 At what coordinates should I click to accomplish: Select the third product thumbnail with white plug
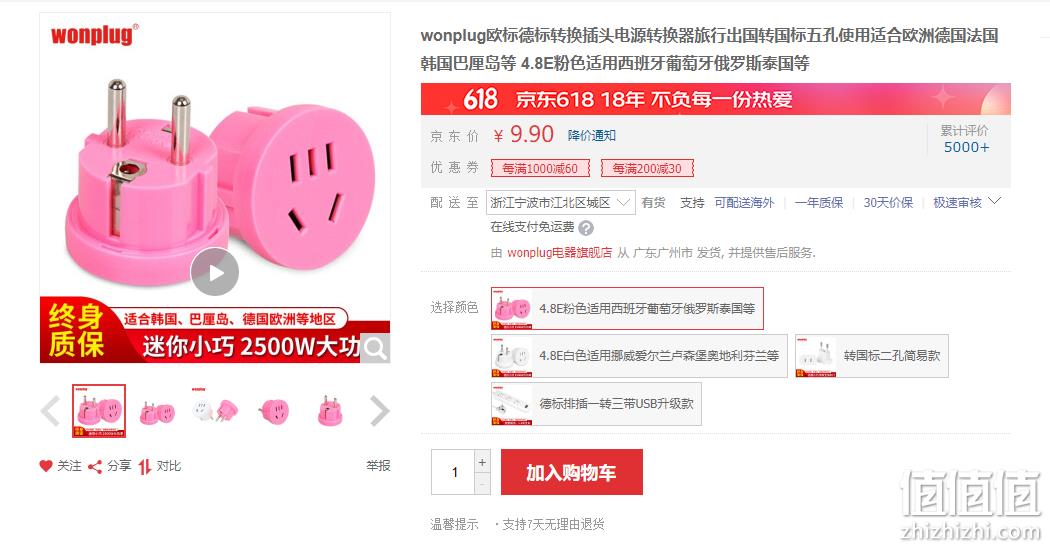tap(214, 410)
